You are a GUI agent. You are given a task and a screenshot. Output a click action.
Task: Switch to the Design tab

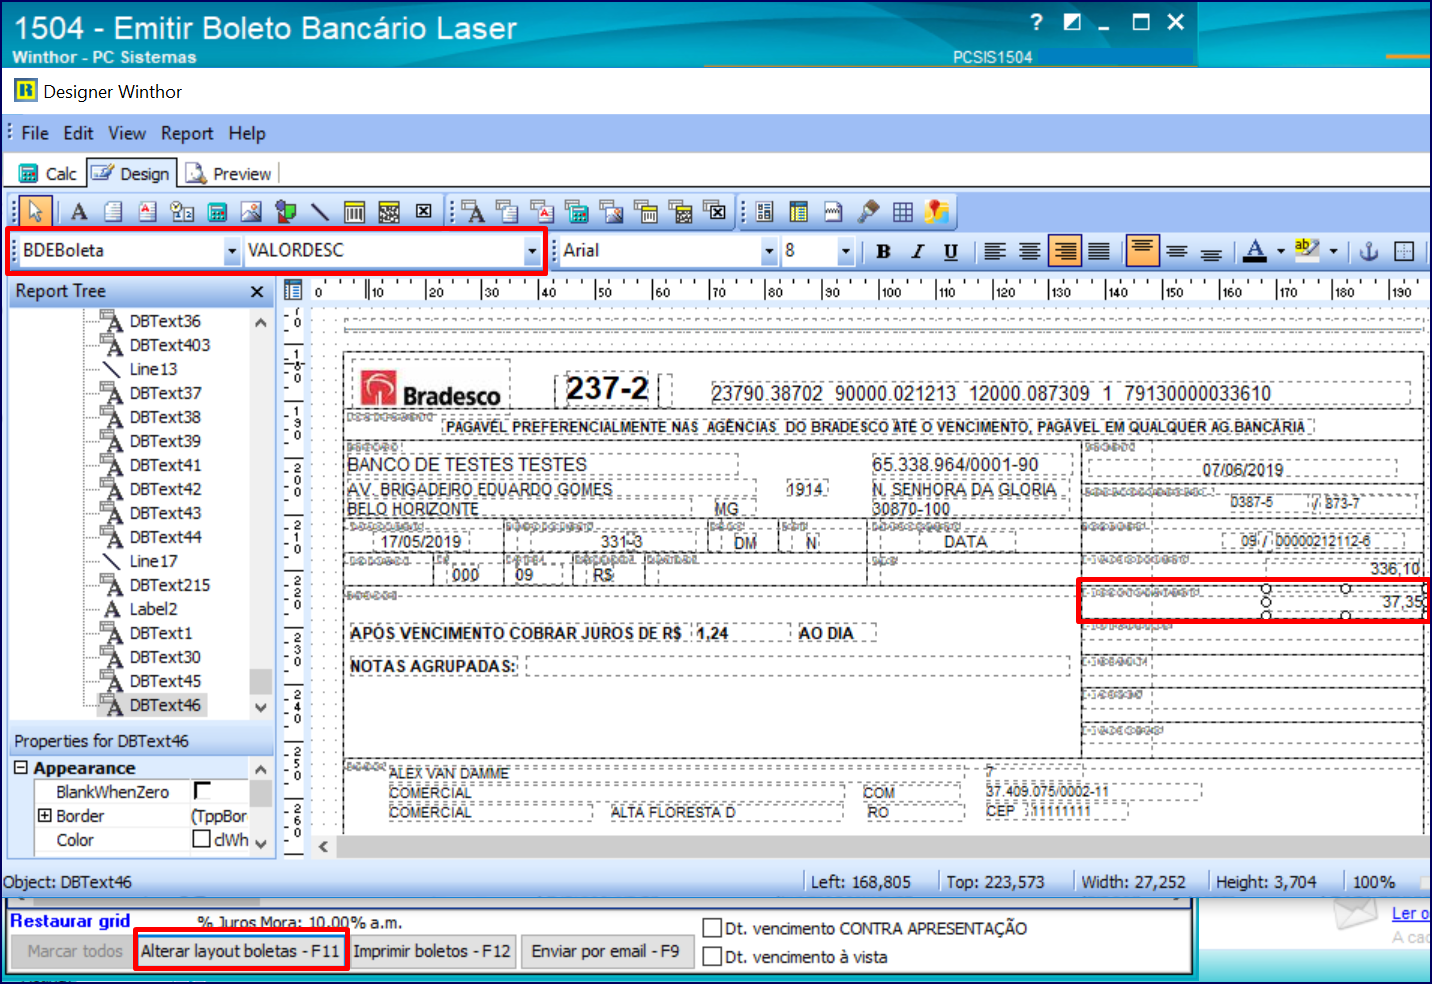(132, 173)
